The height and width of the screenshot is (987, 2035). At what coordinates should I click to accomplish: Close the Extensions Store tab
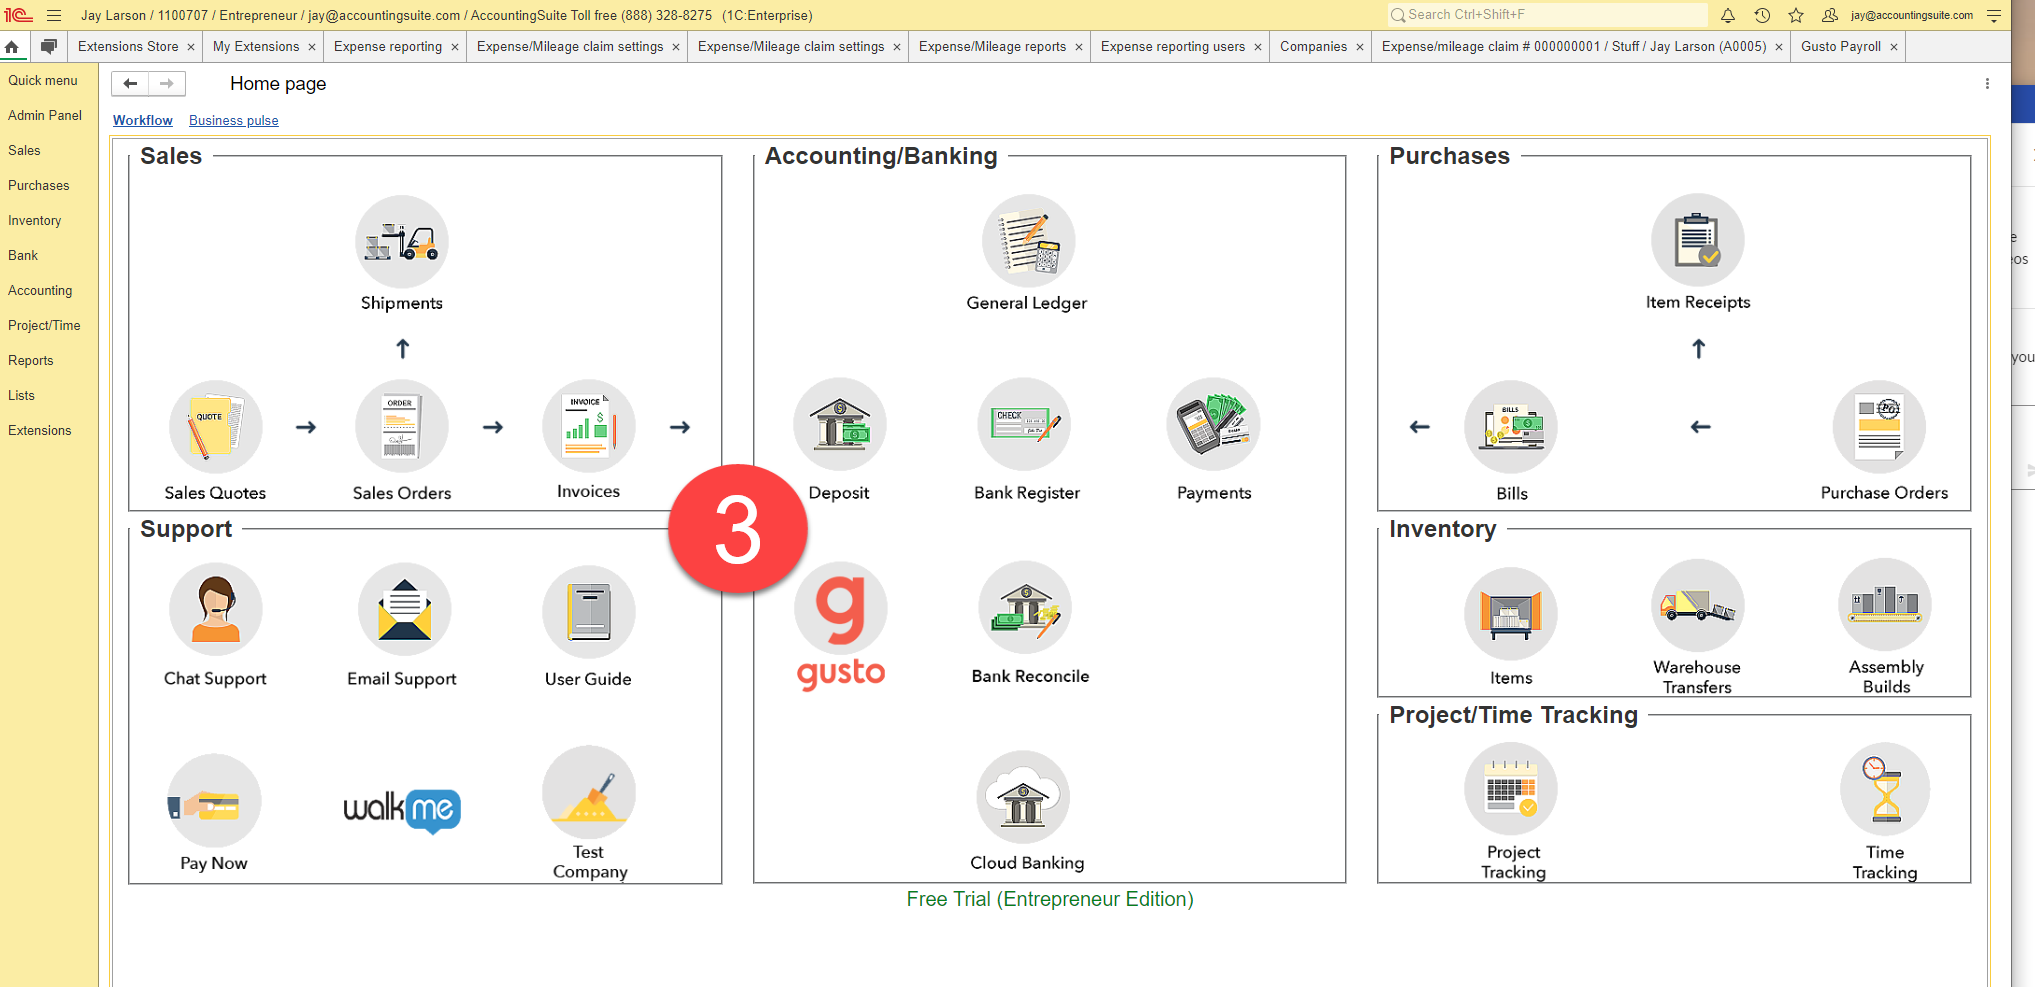(x=191, y=47)
